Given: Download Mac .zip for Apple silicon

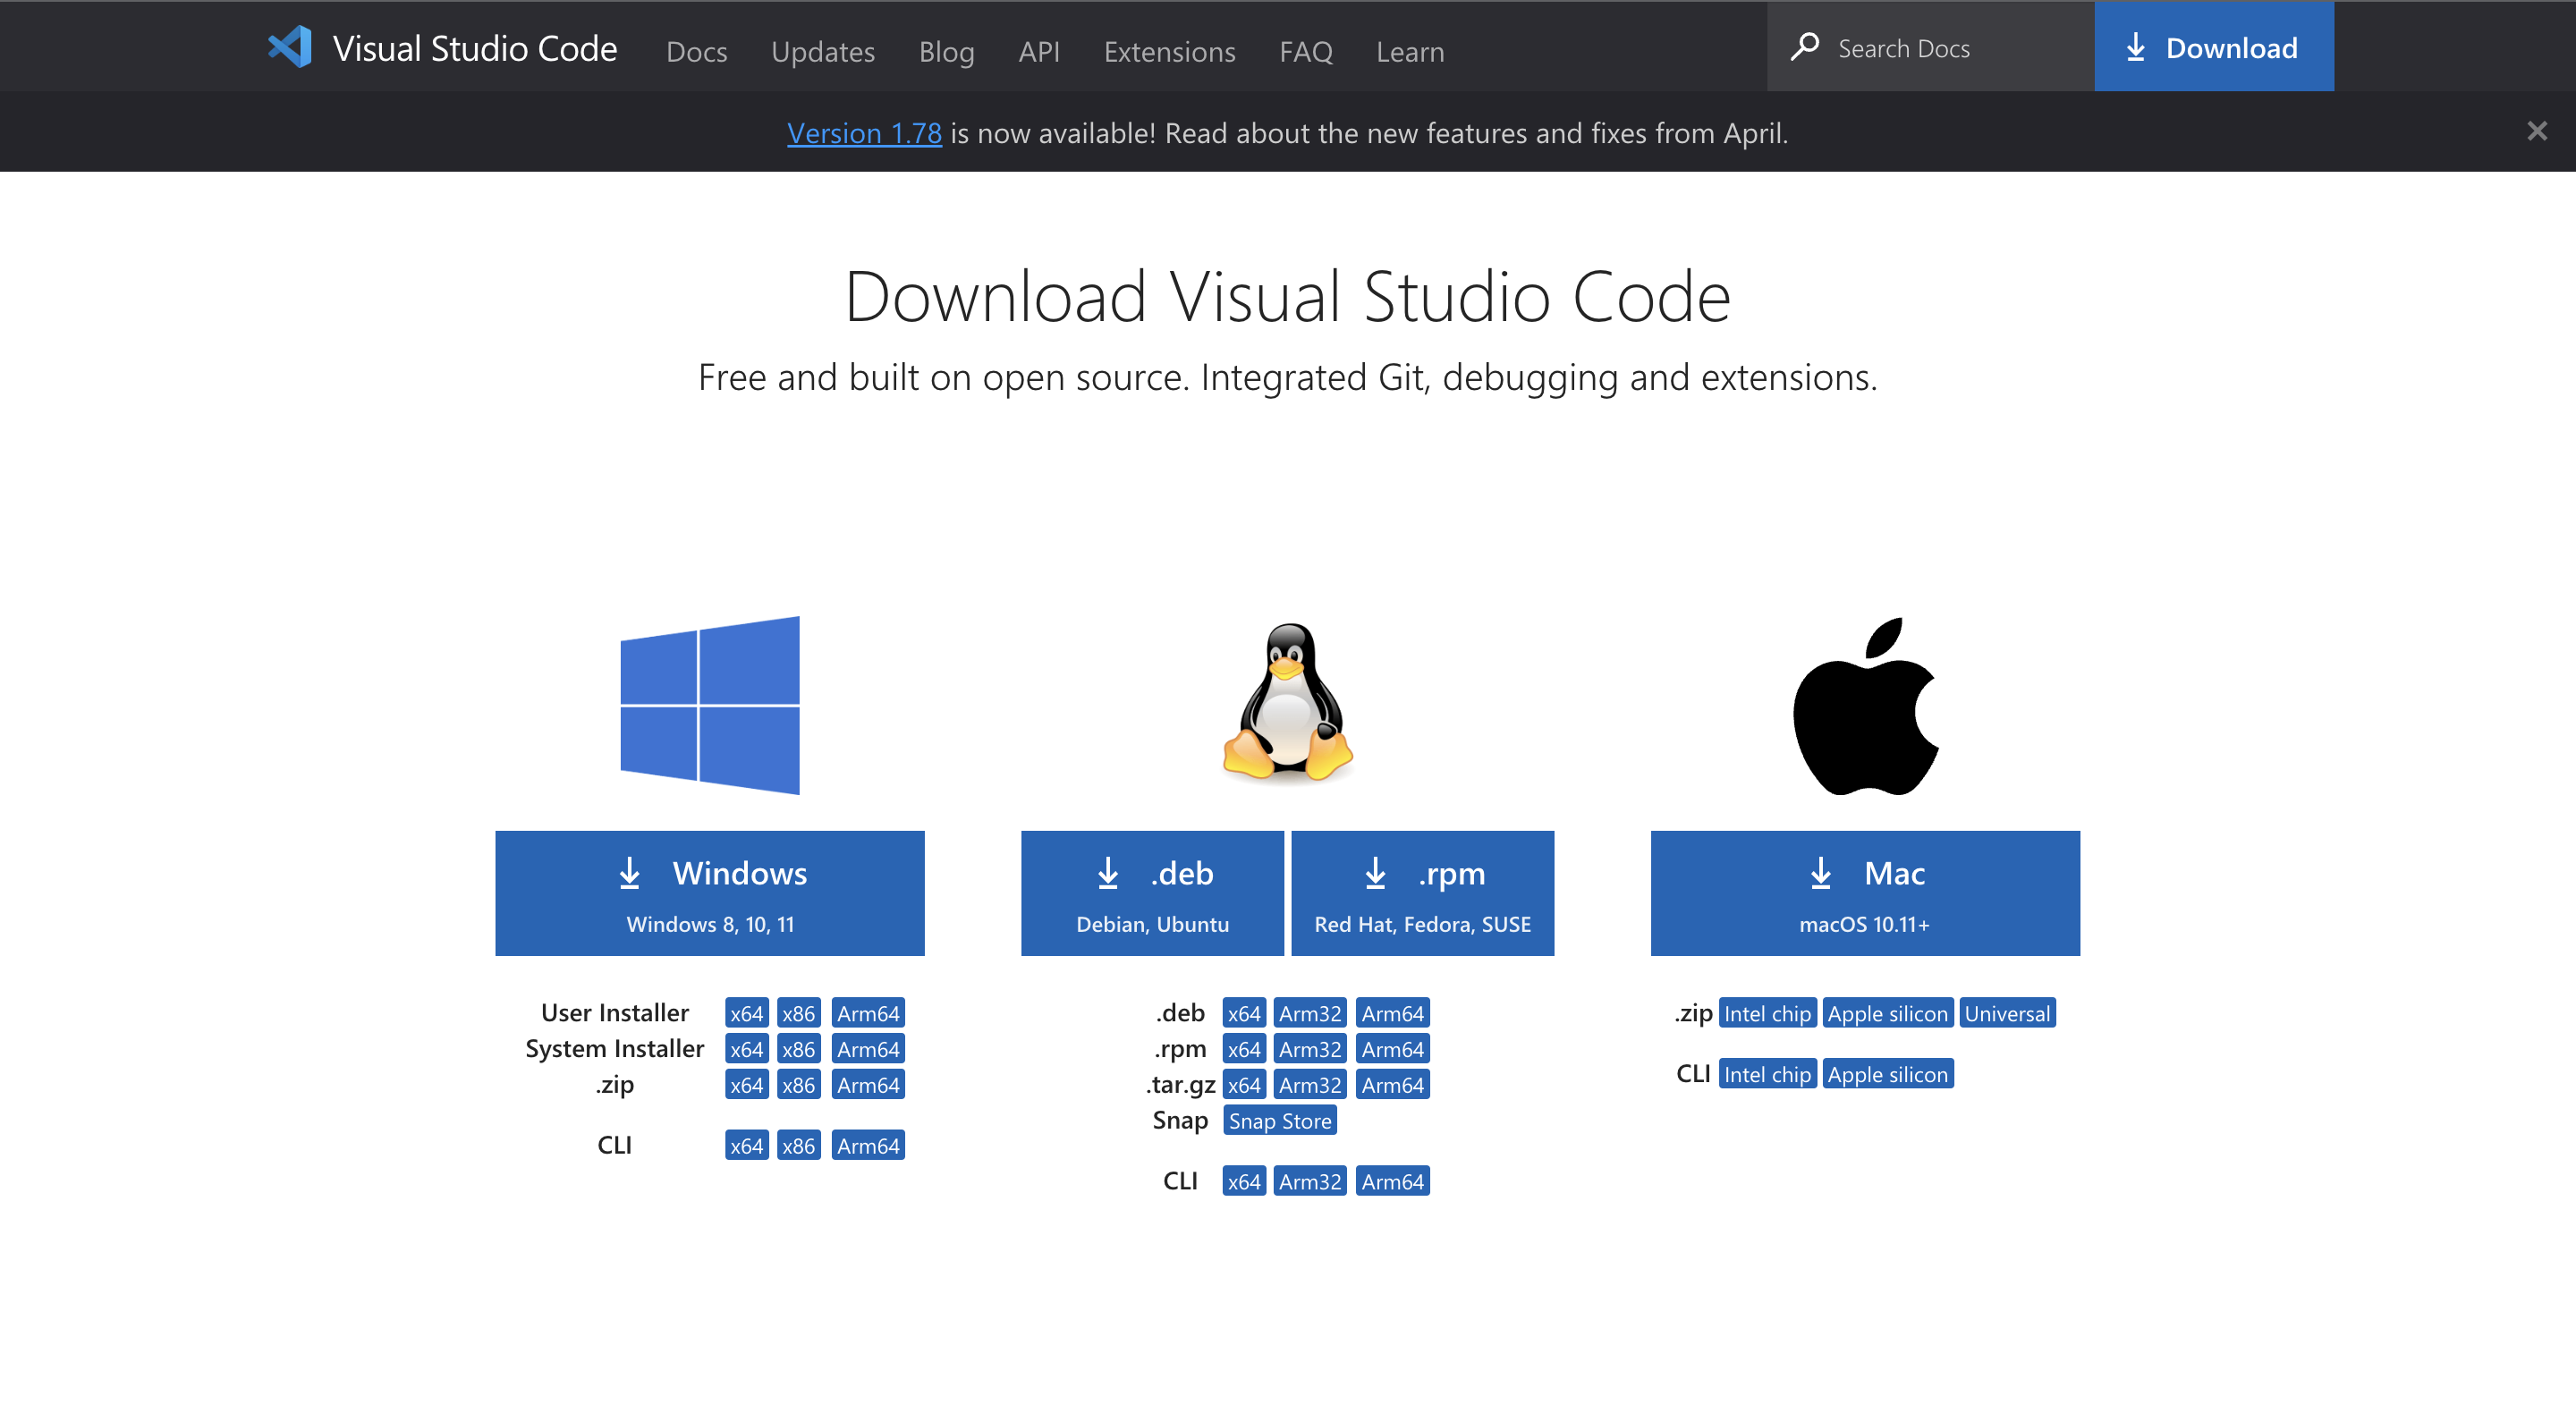Looking at the screenshot, I should click(1888, 1013).
